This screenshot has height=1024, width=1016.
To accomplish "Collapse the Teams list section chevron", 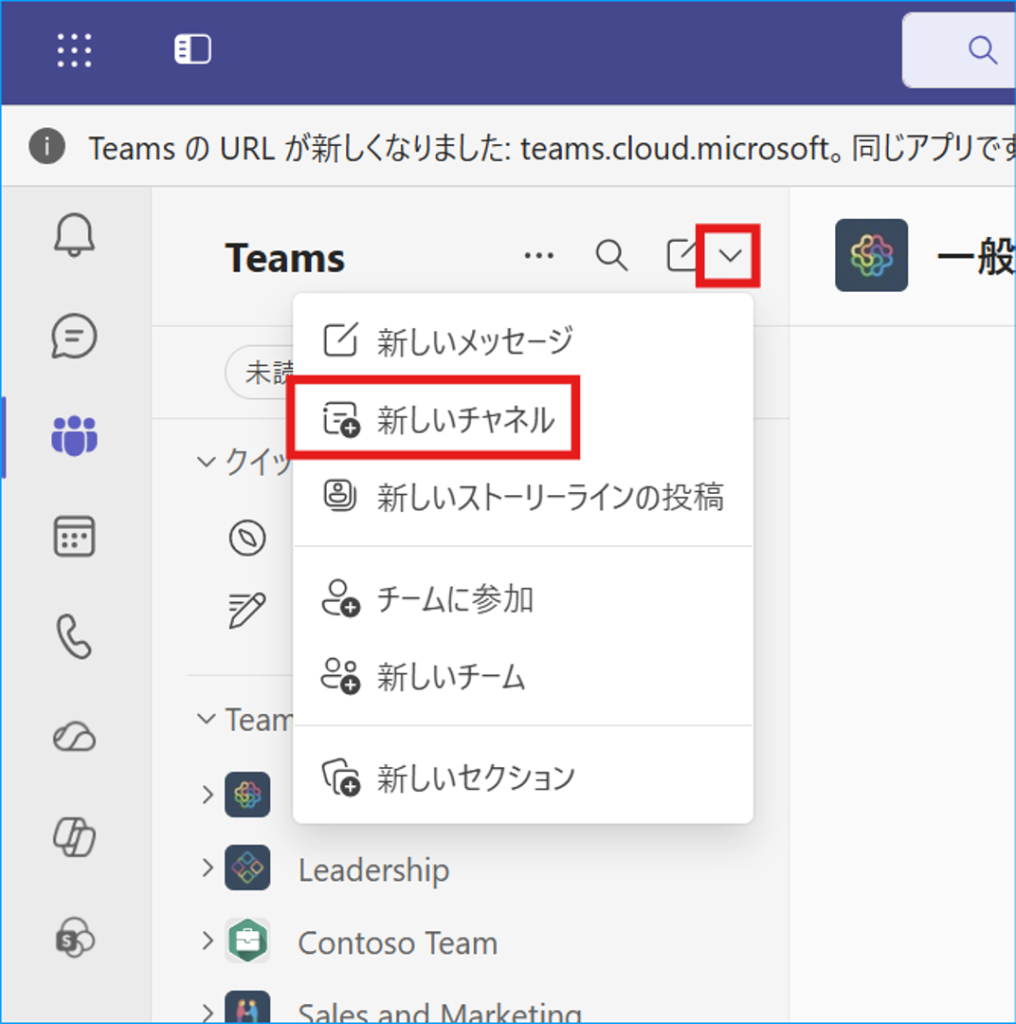I will point(206,719).
